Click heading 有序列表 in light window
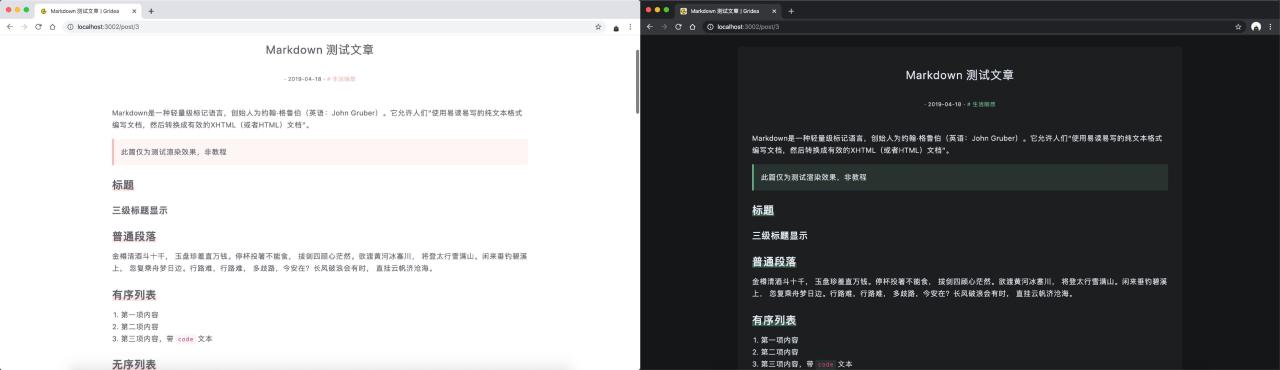This screenshot has height=370, width=1280. tap(134, 295)
